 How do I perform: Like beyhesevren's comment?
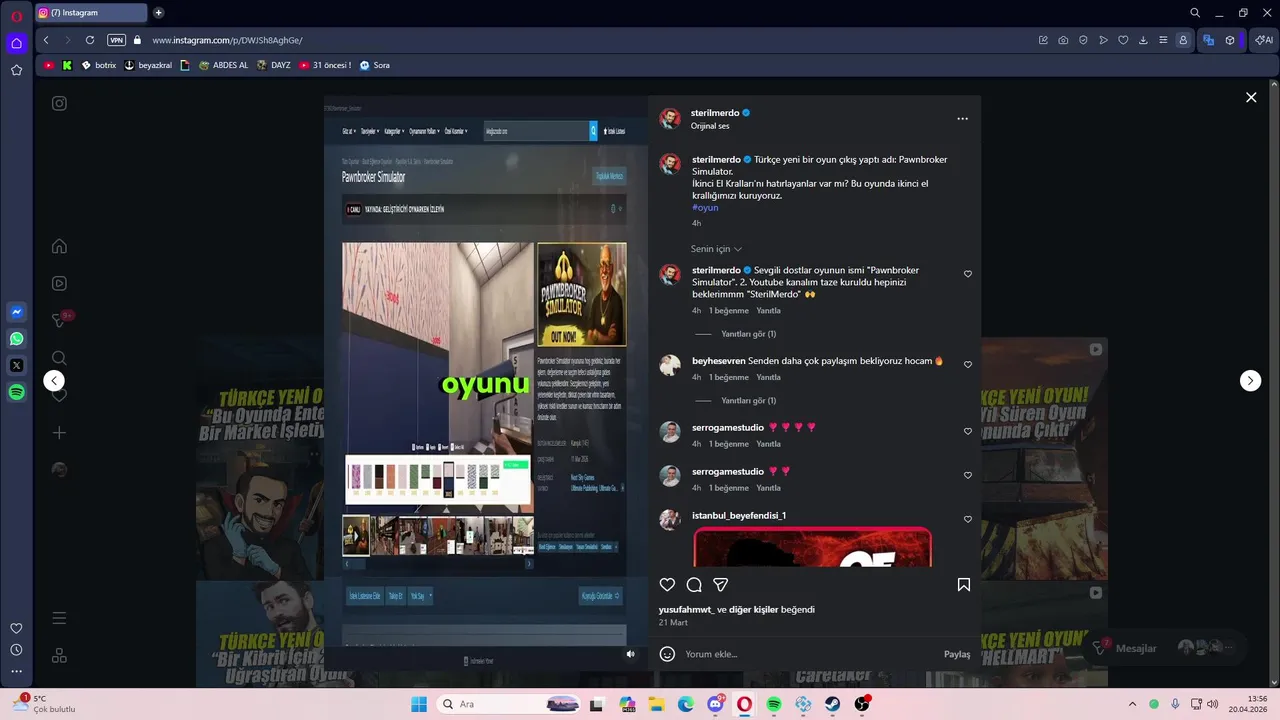(x=967, y=365)
